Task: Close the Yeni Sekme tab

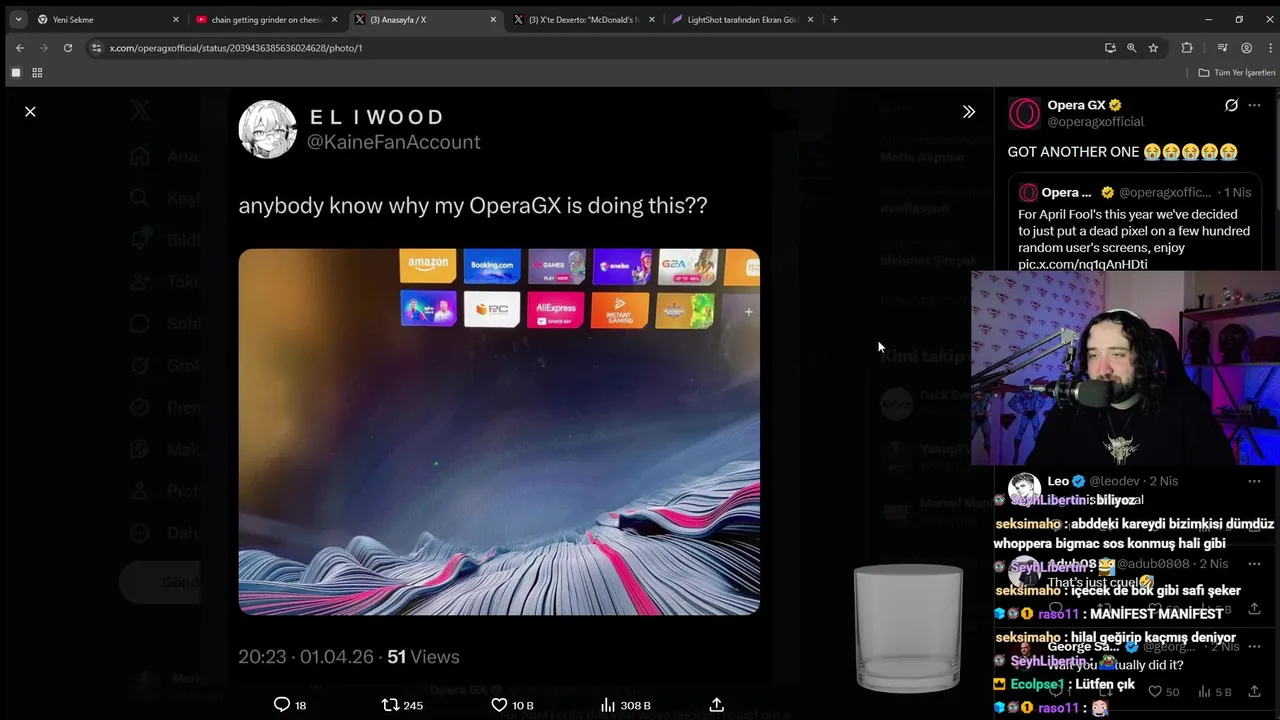Action: 176,19
